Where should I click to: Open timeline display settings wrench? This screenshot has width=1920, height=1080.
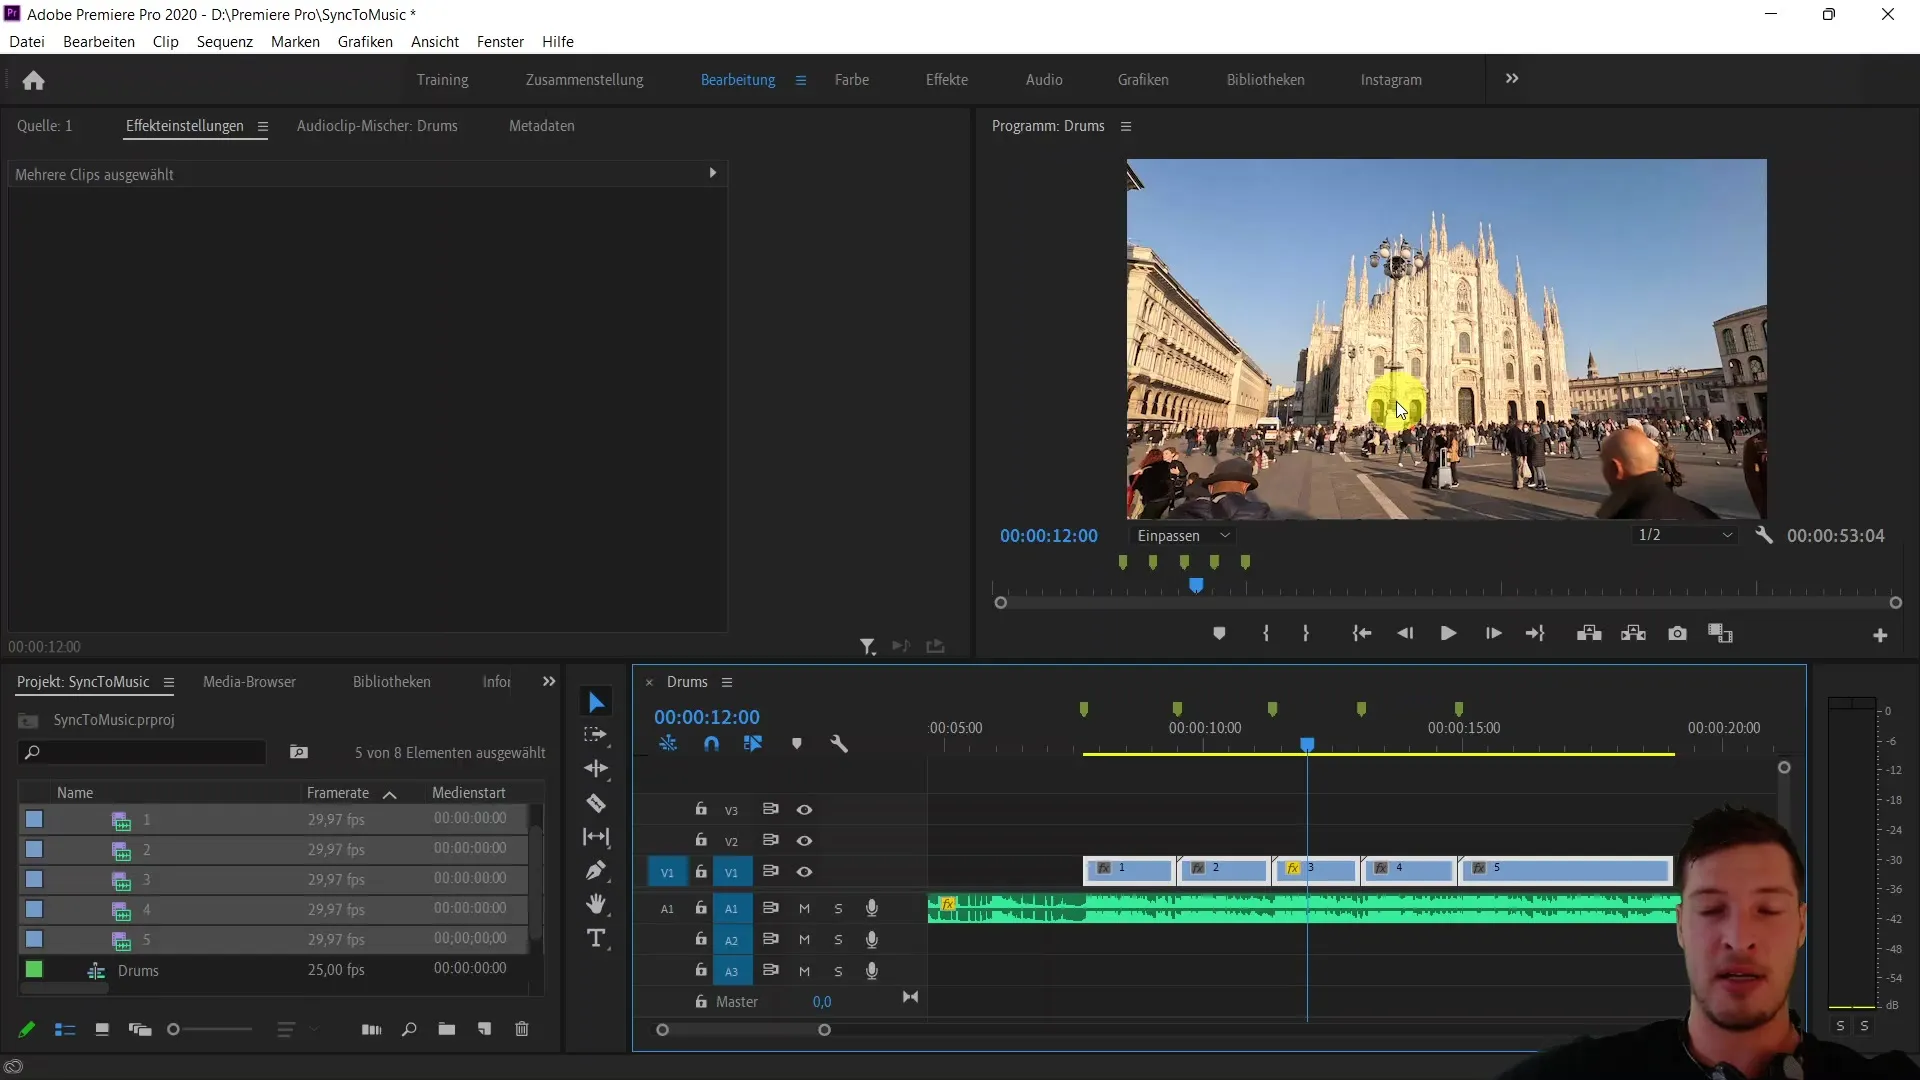839,744
